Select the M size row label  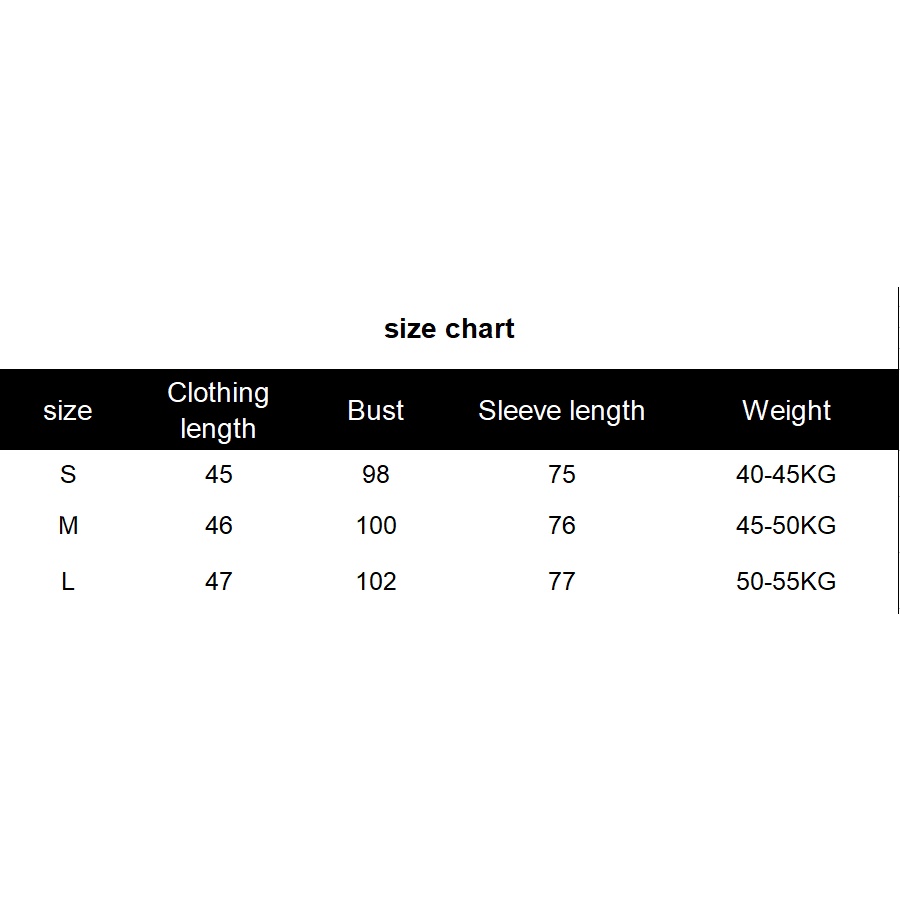click(x=68, y=526)
